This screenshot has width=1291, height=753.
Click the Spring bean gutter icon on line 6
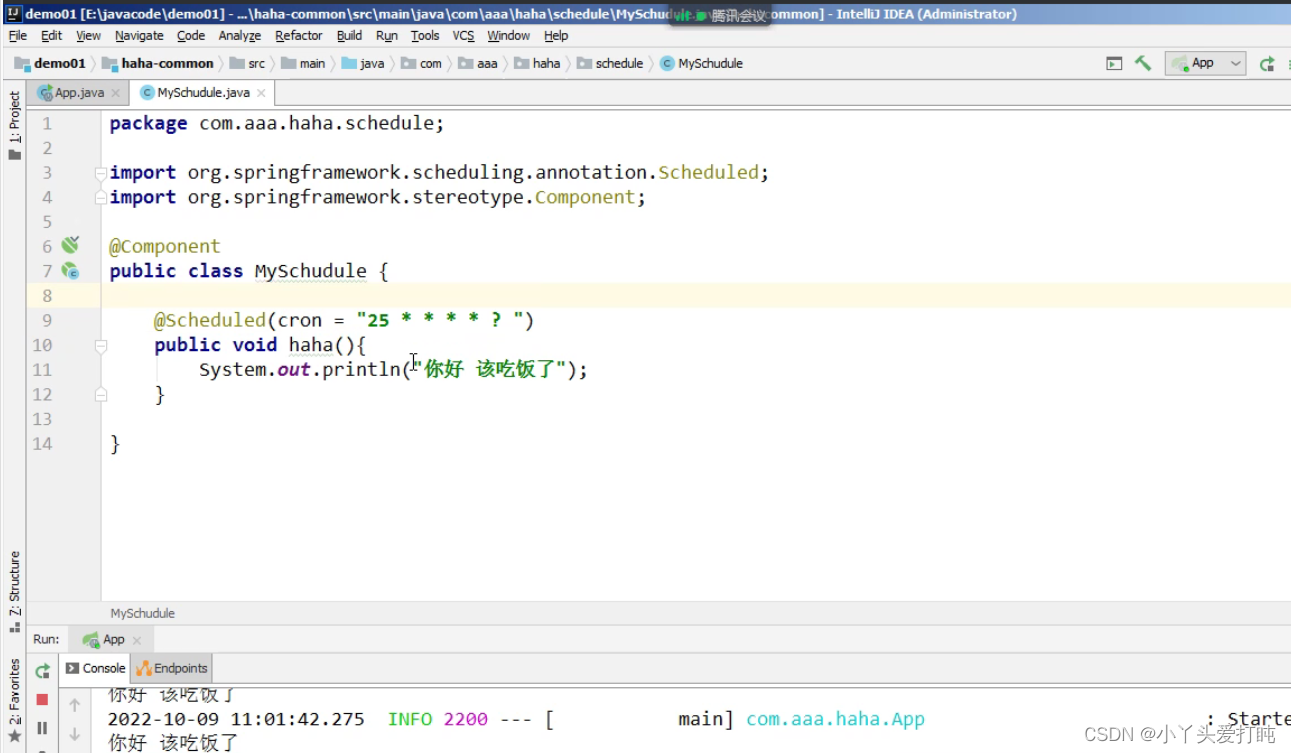click(70, 245)
